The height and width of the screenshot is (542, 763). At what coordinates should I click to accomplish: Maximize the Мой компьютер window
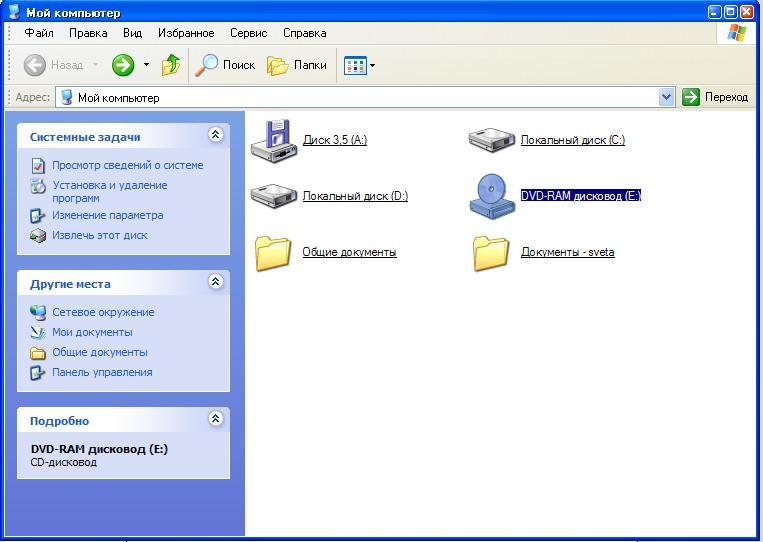point(730,12)
